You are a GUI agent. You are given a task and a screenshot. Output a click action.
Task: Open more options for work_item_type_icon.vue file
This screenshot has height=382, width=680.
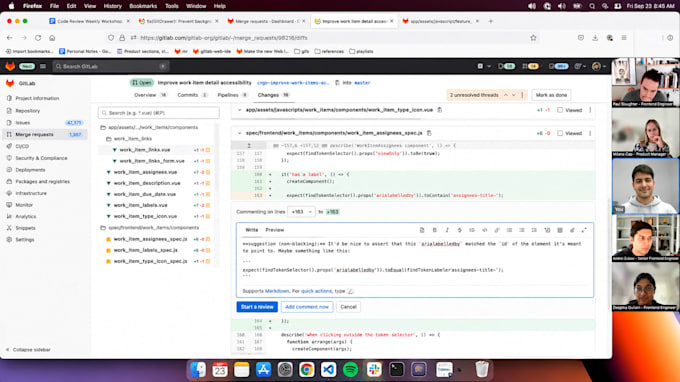(x=590, y=110)
